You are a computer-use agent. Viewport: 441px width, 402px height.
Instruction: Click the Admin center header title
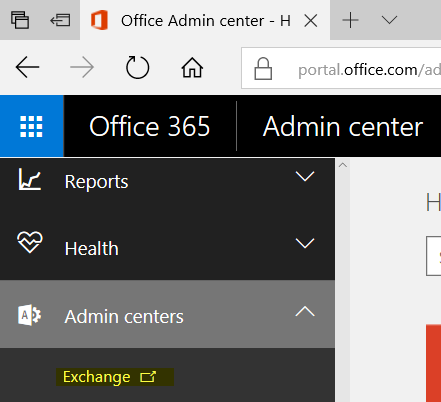343,126
